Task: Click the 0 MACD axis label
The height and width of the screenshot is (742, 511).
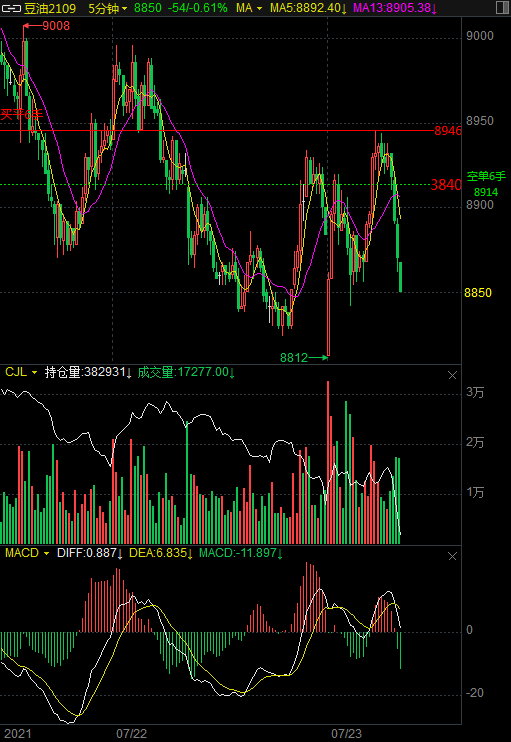Action: coord(469,630)
